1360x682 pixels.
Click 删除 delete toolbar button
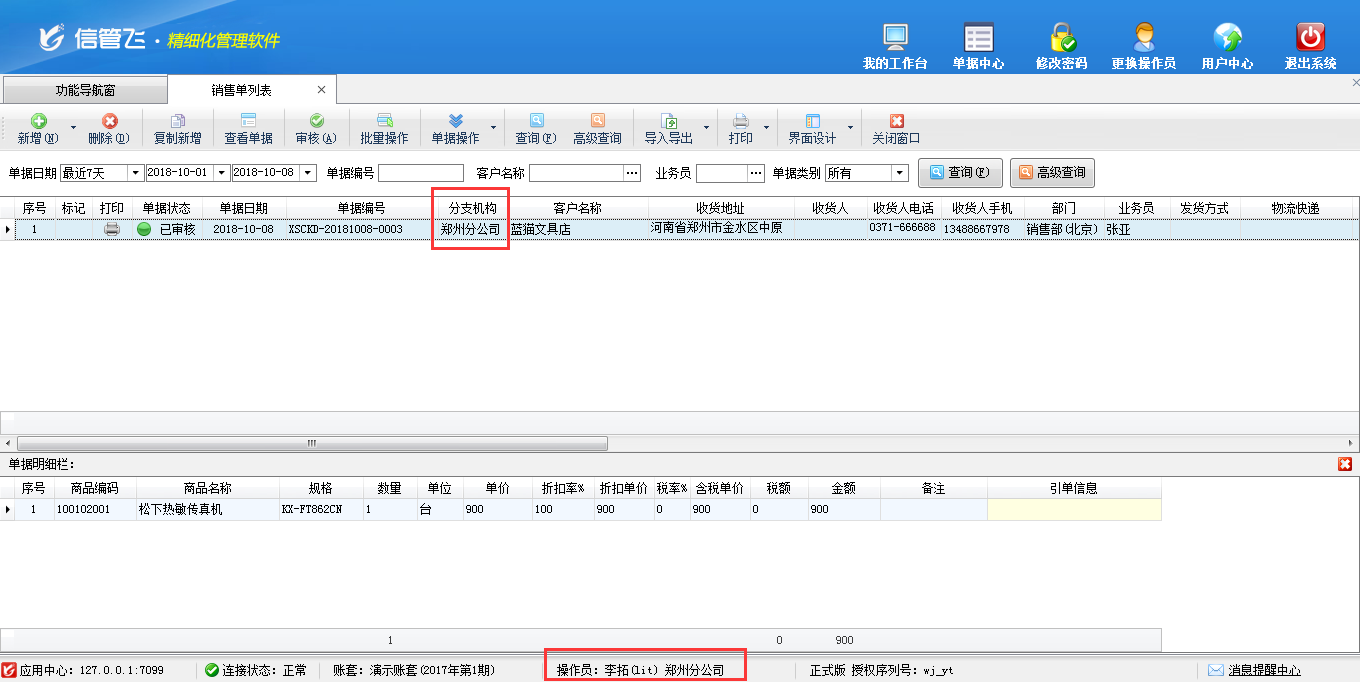tap(109, 129)
